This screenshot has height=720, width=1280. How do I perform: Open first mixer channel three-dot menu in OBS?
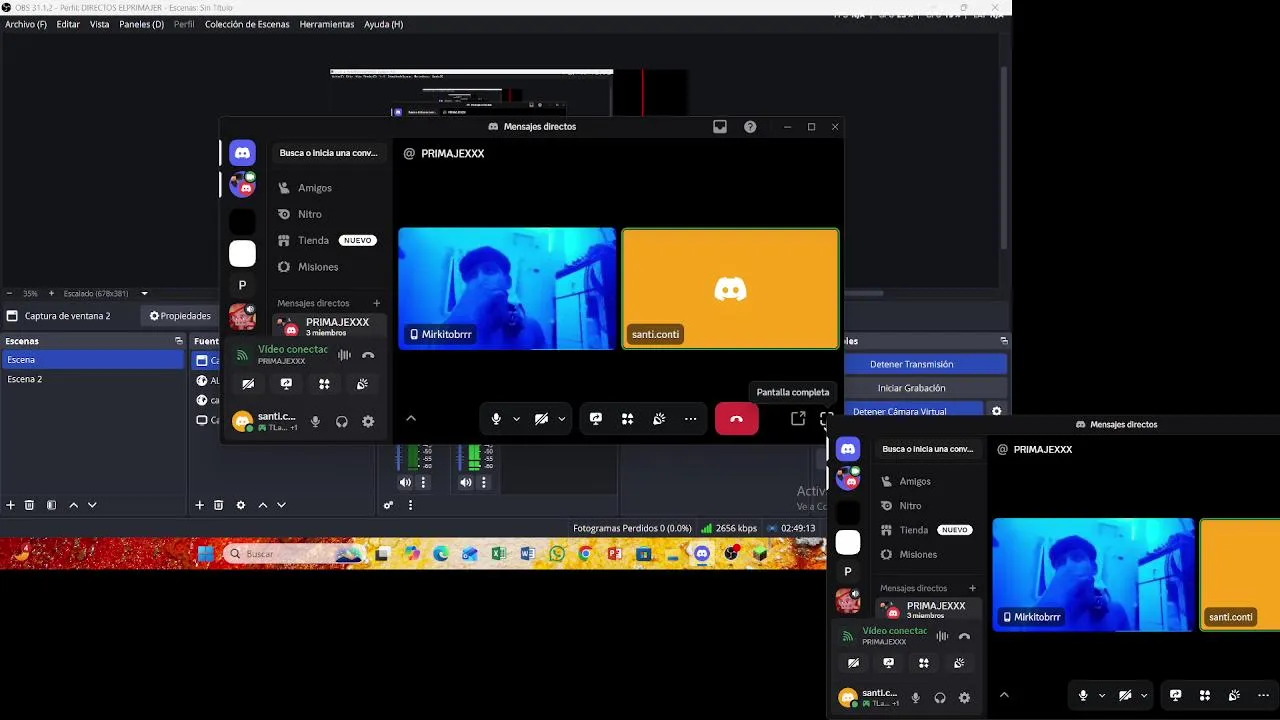click(423, 482)
